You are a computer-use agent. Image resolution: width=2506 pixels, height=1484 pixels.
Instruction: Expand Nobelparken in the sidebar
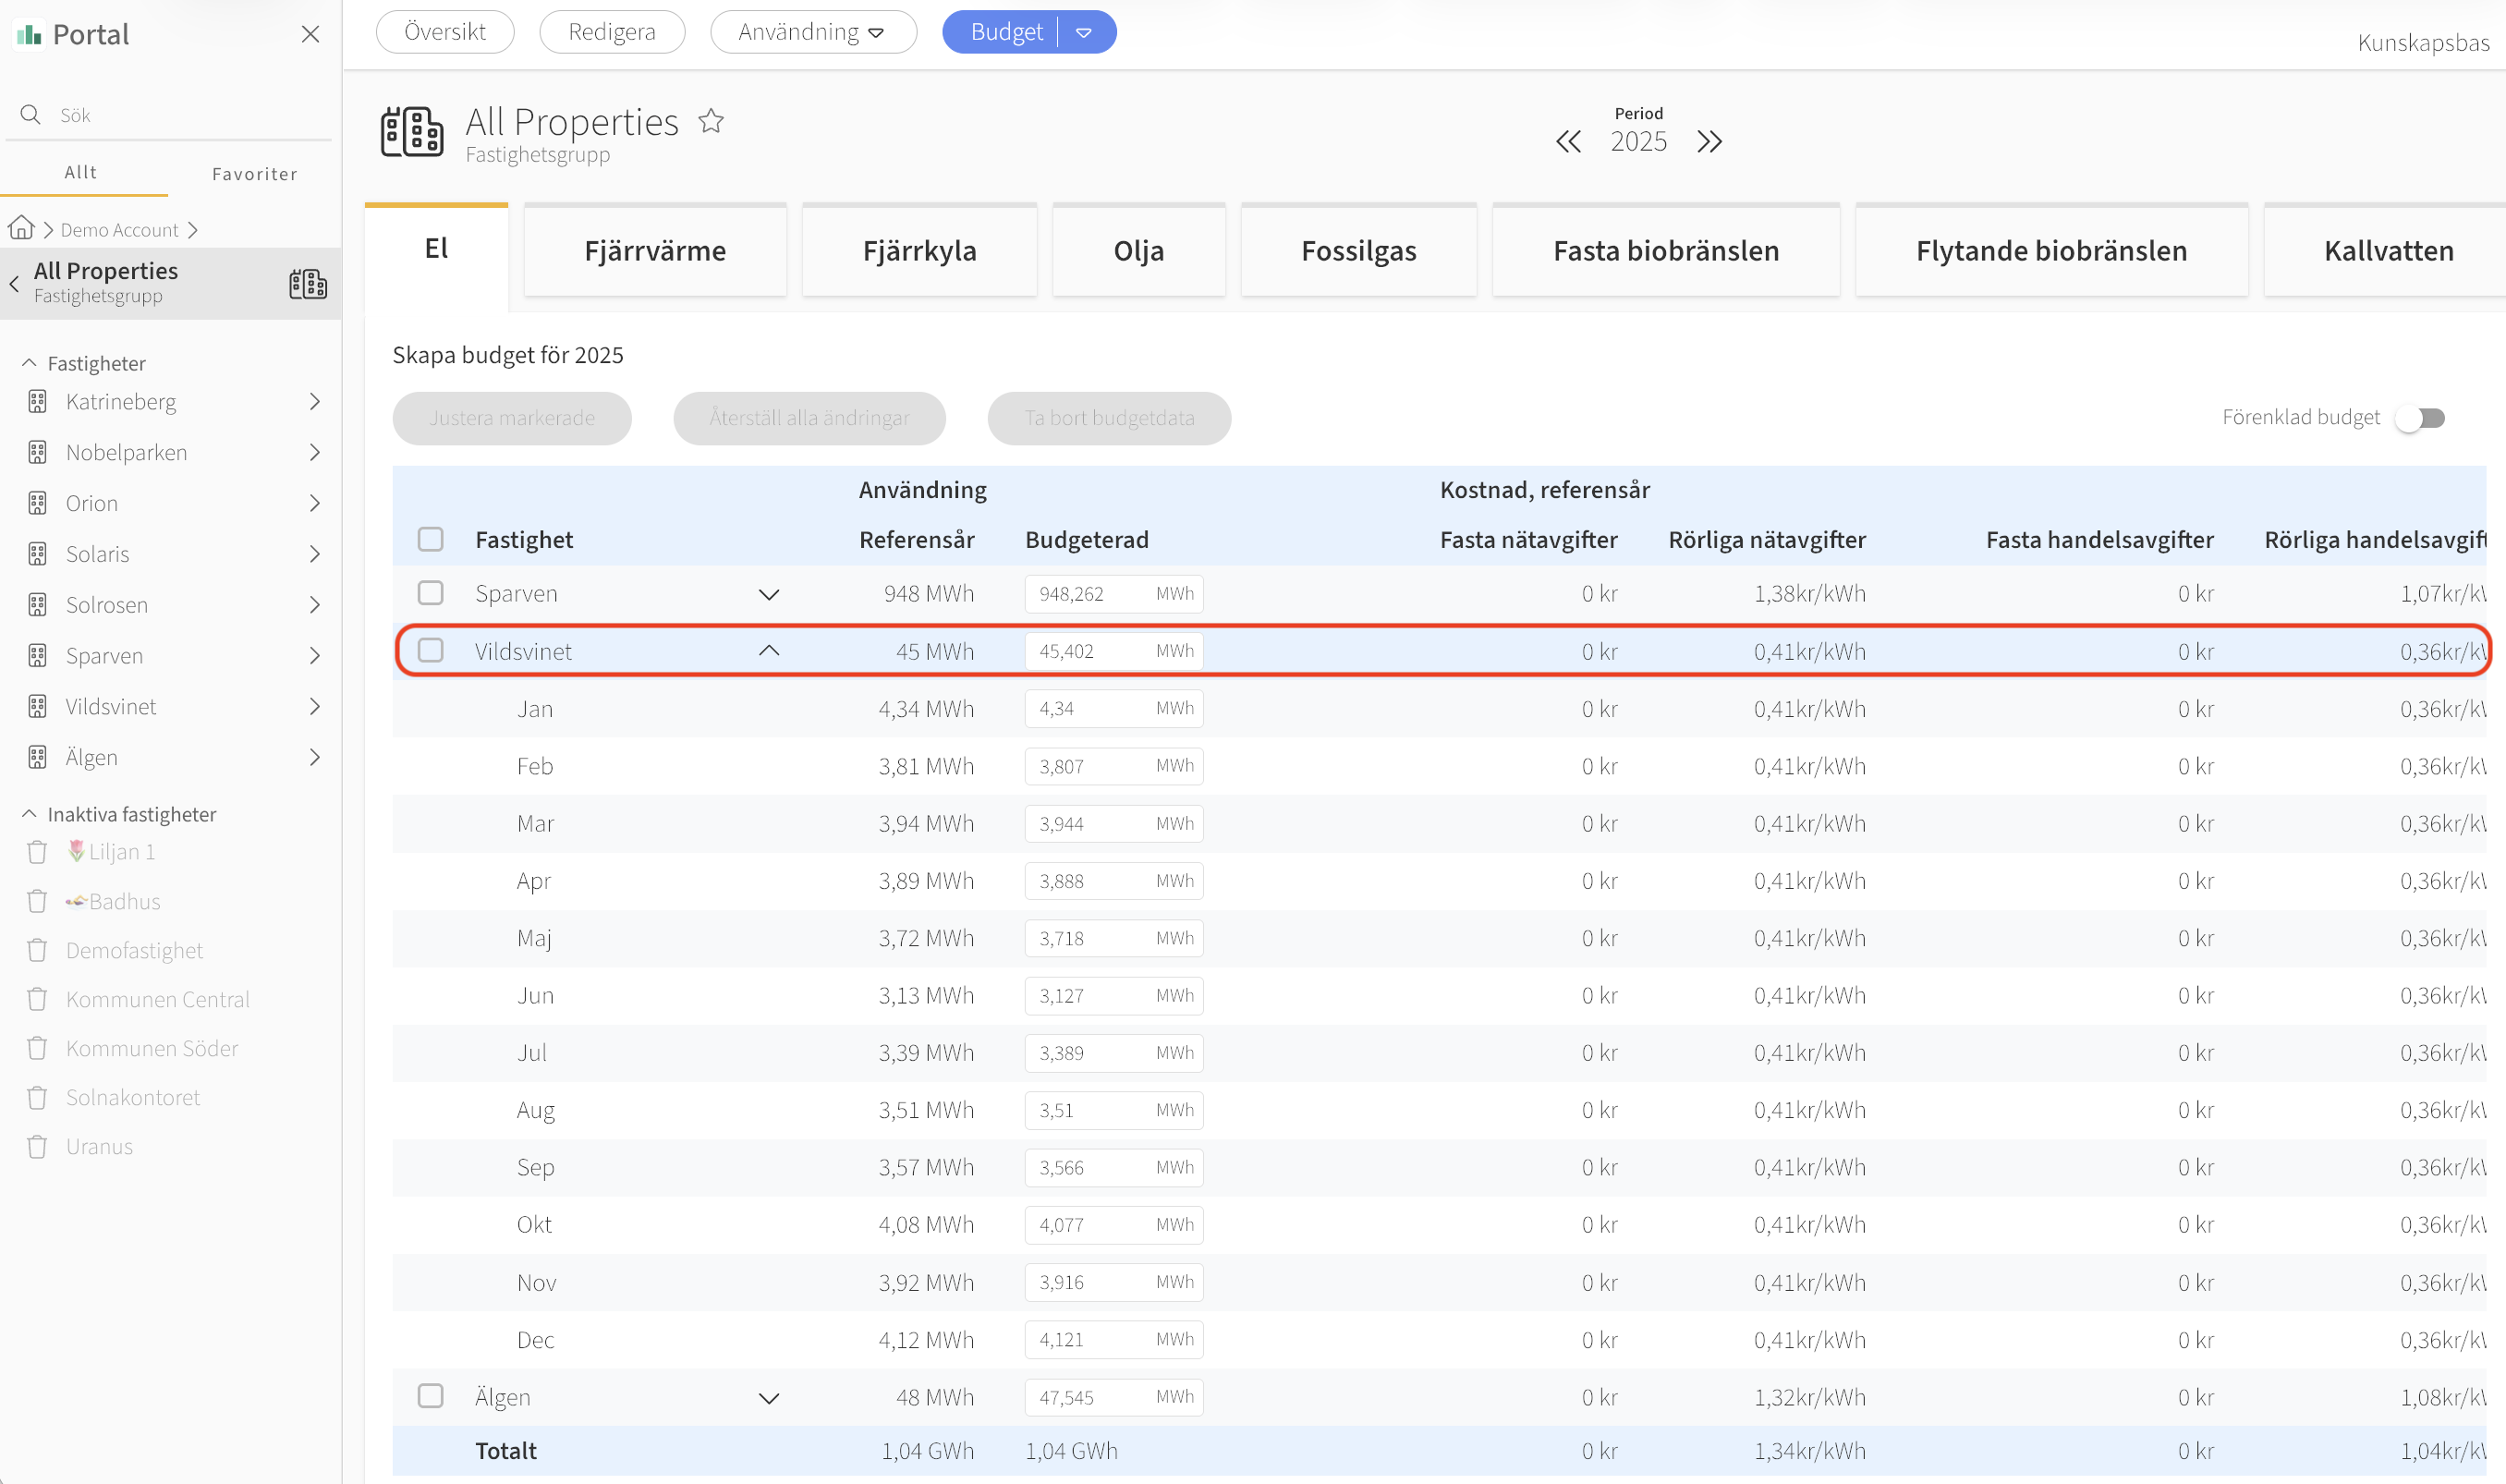(x=315, y=453)
